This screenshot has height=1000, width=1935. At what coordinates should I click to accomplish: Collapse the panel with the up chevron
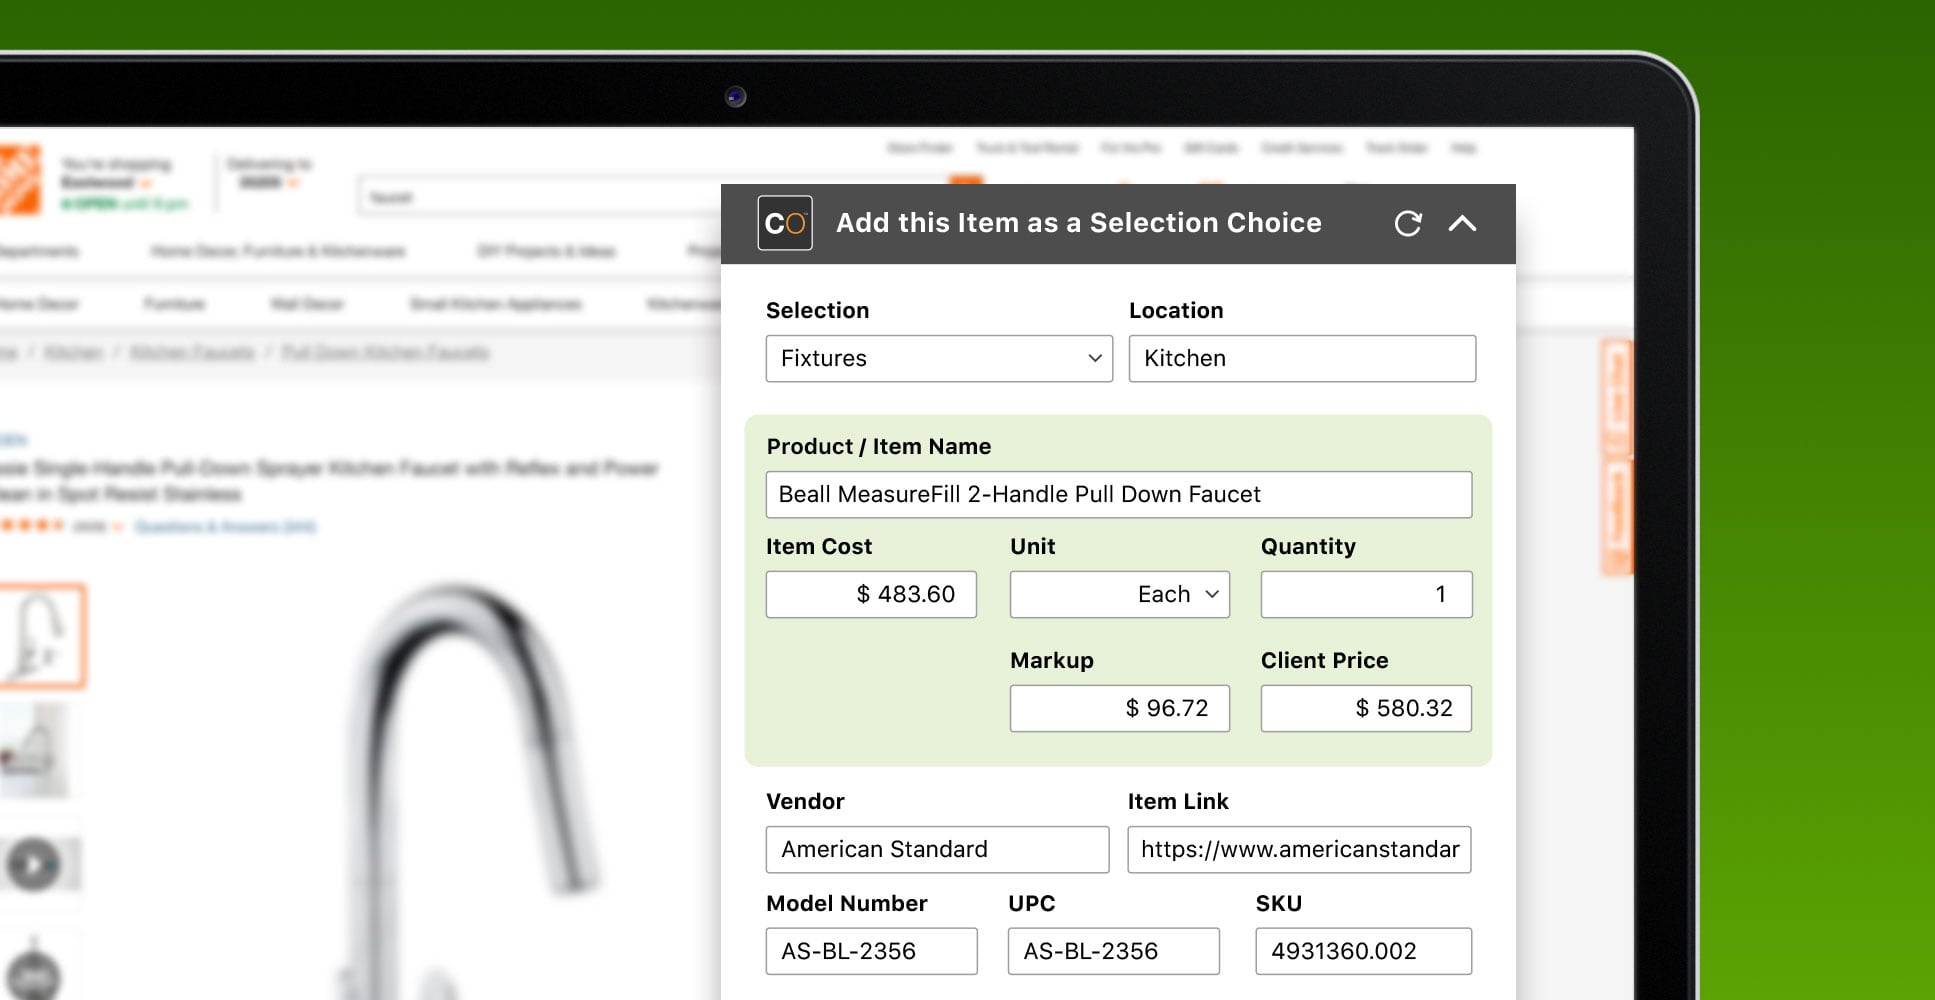tap(1462, 223)
